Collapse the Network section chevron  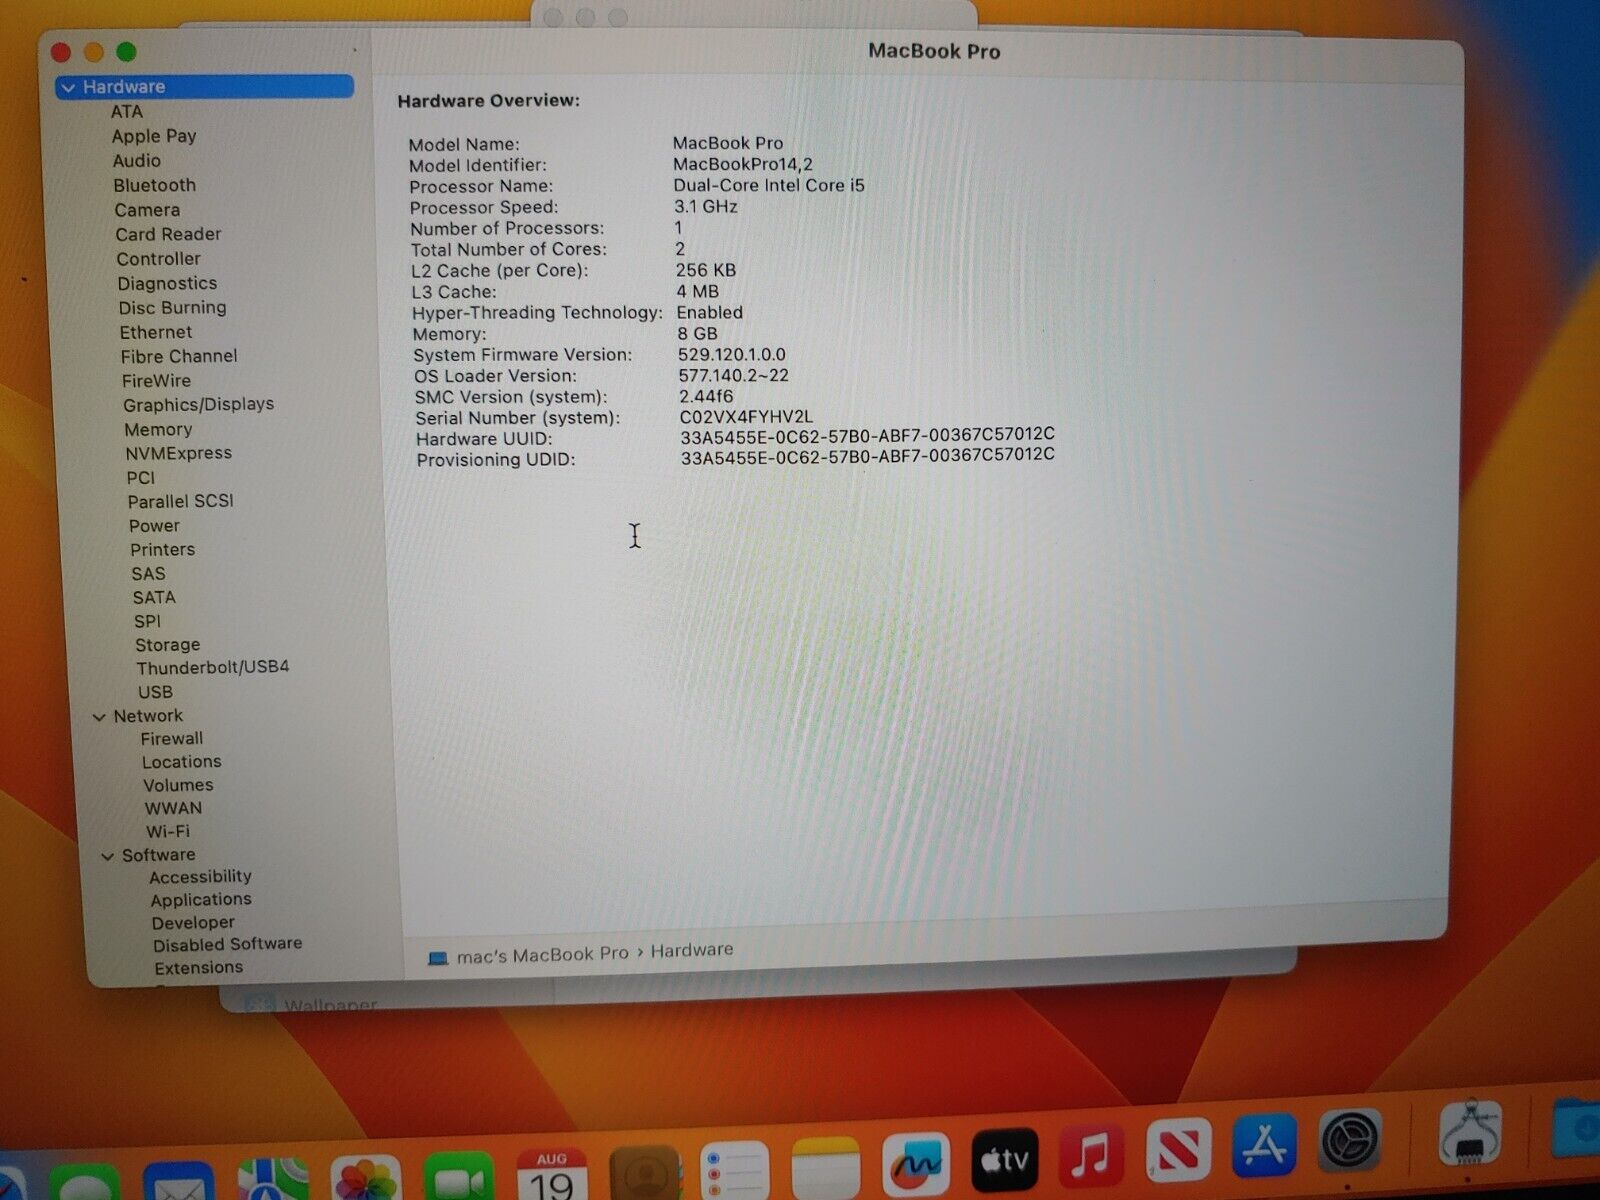99,717
